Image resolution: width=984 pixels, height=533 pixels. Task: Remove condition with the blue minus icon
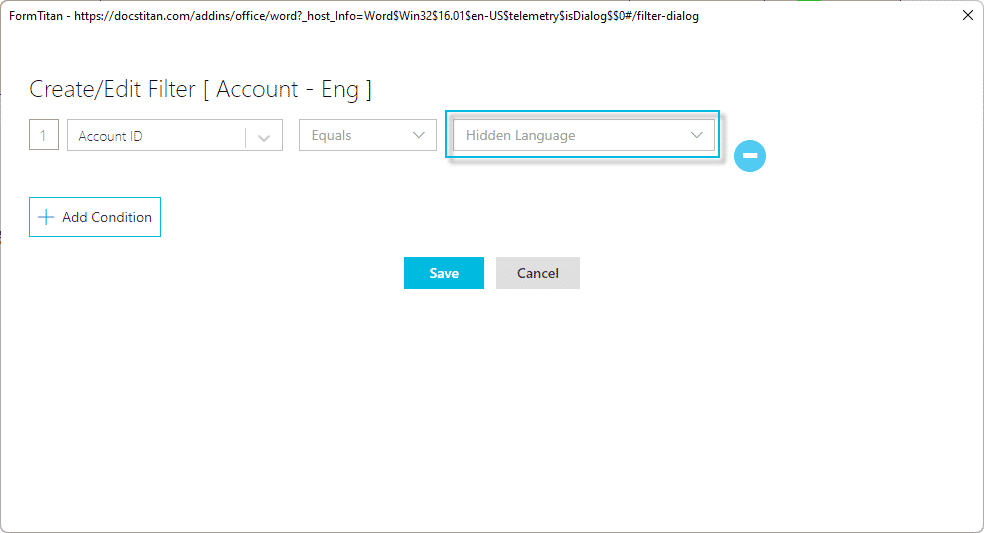pos(750,156)
